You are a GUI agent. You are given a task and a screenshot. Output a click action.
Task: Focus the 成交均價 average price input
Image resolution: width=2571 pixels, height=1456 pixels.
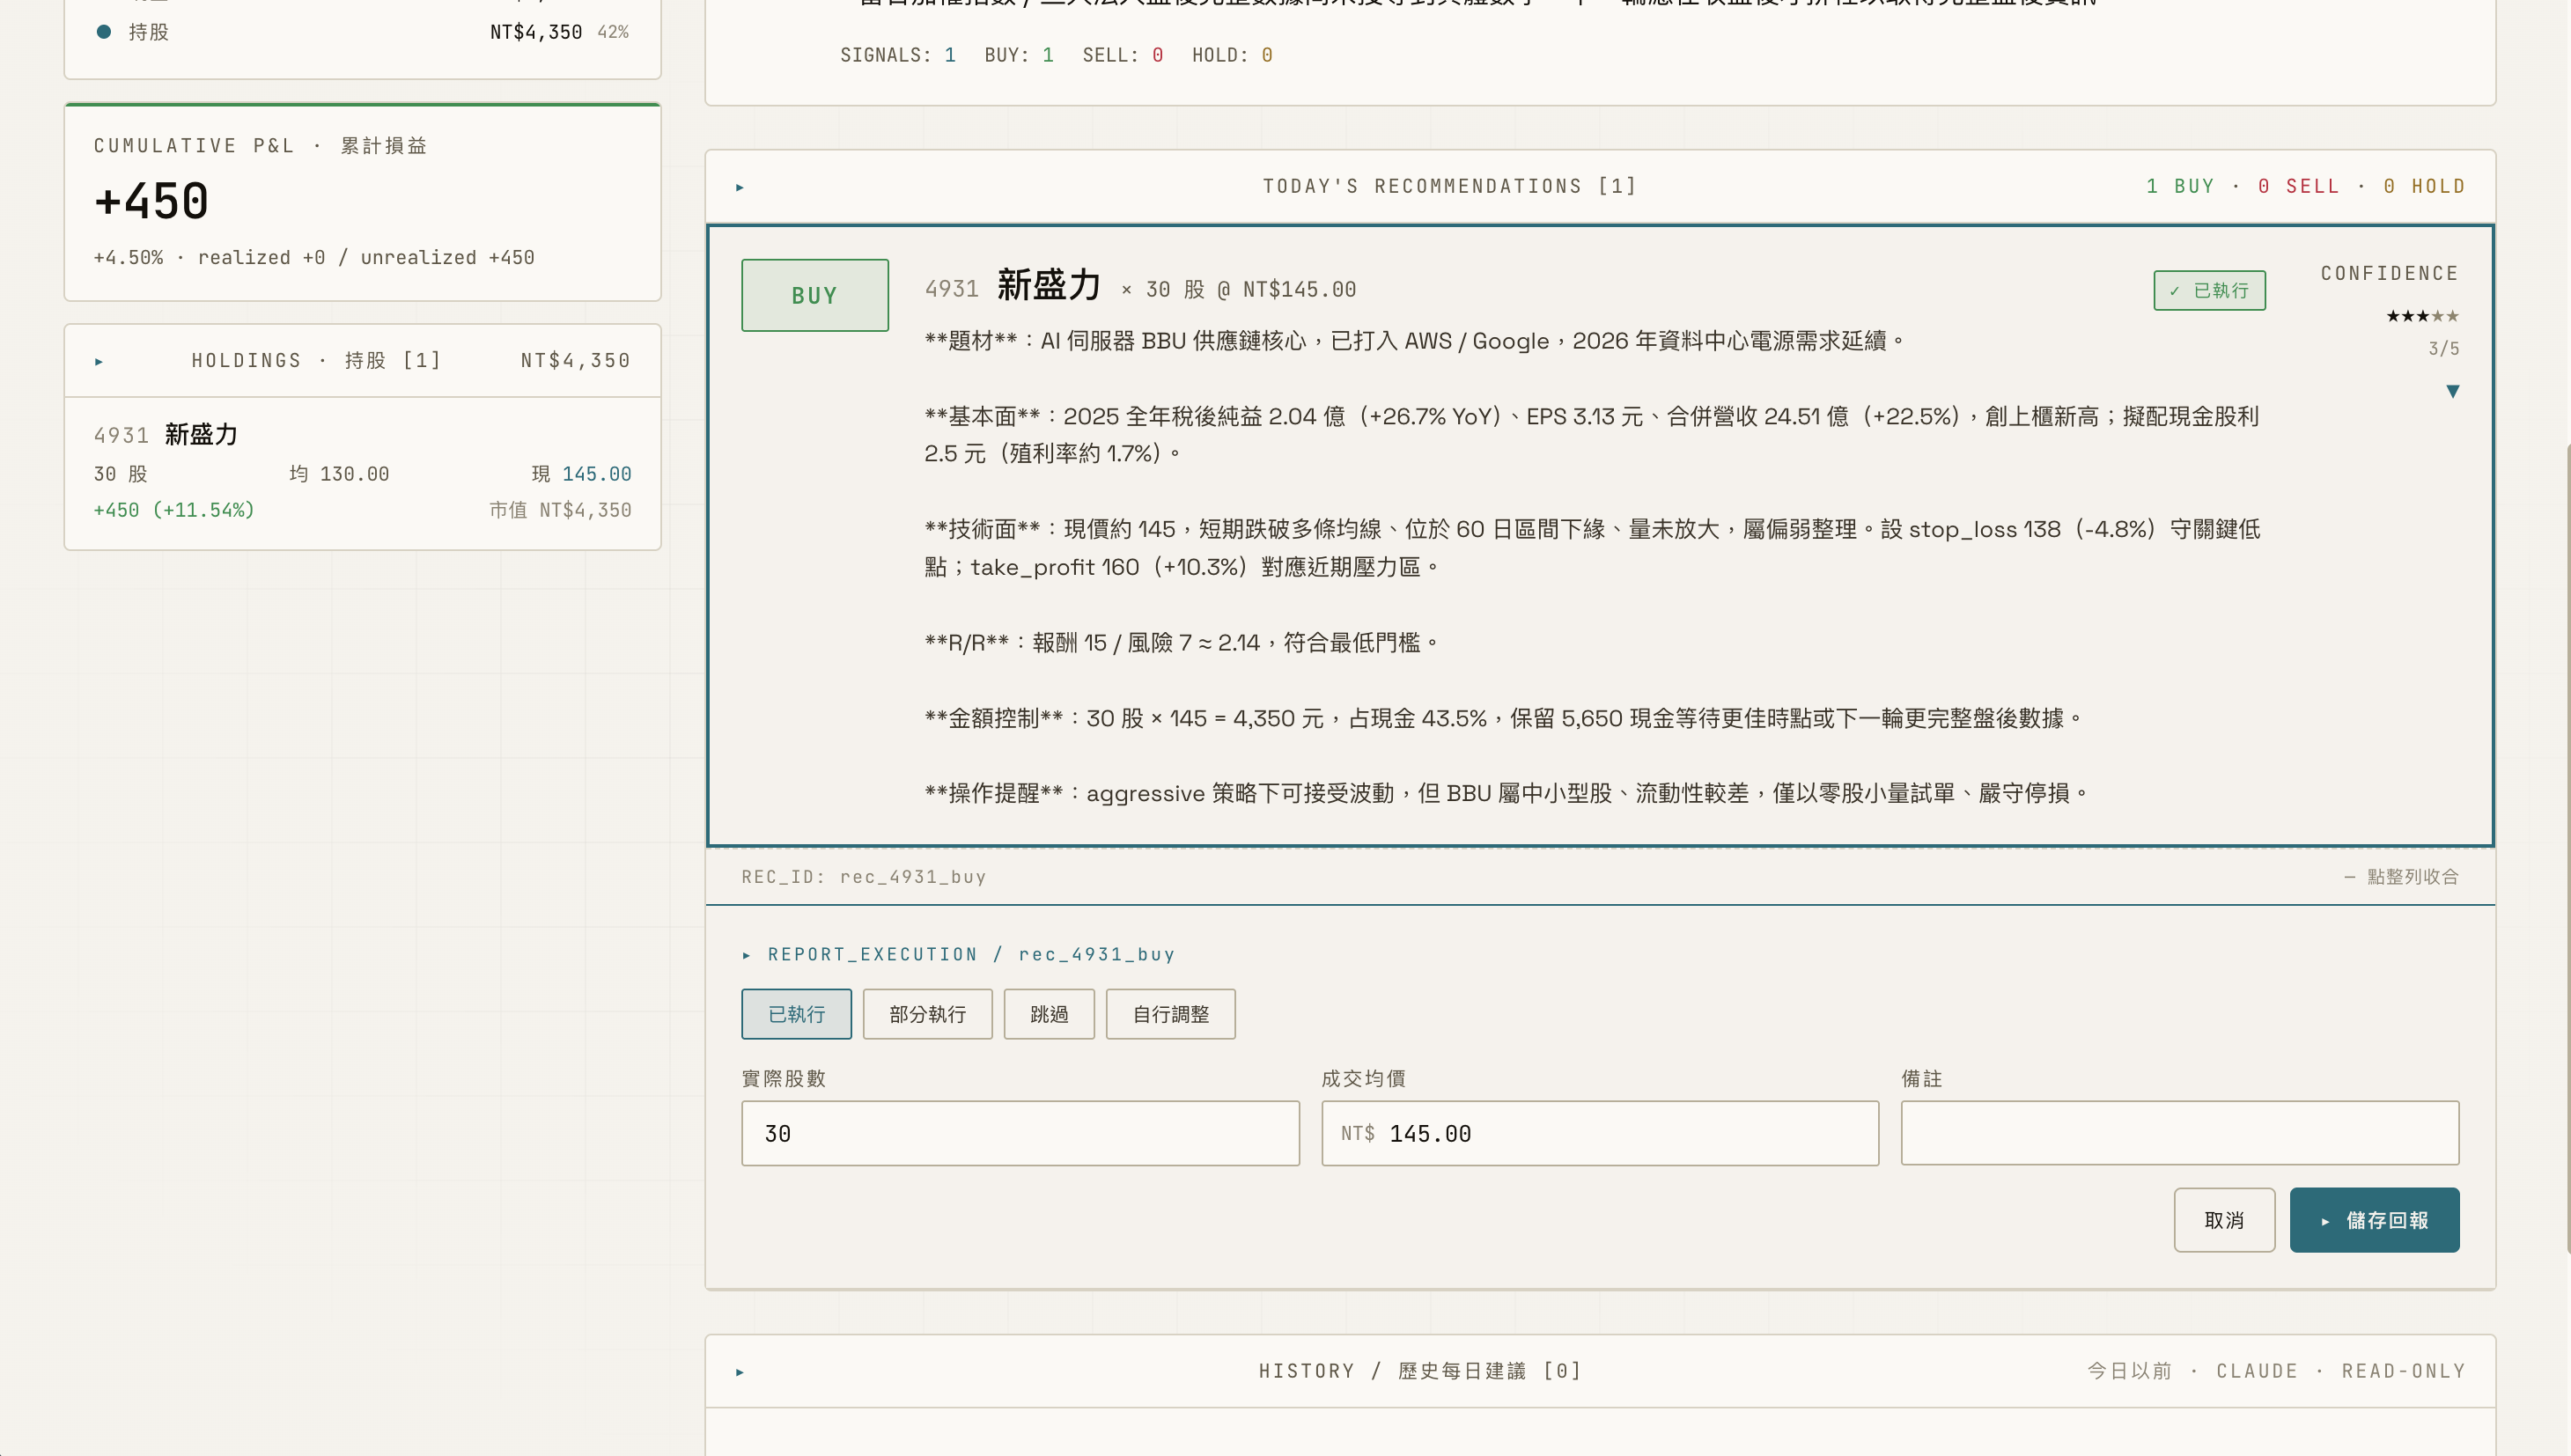pyautogui.click(x=1599, y=1133)
